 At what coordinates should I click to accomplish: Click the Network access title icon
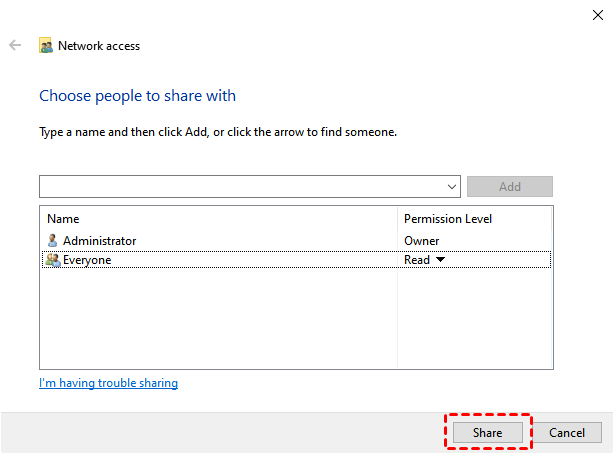click(46, 46)
